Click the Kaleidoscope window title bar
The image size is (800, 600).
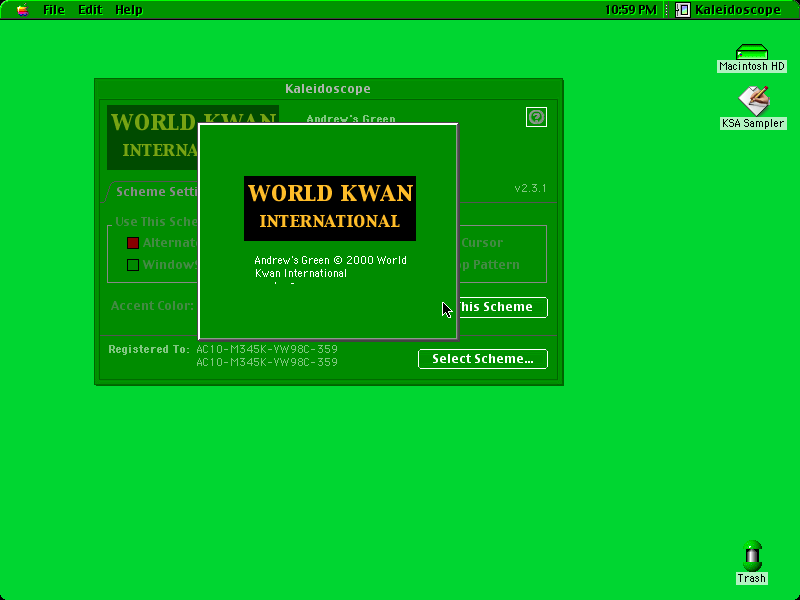329,88
